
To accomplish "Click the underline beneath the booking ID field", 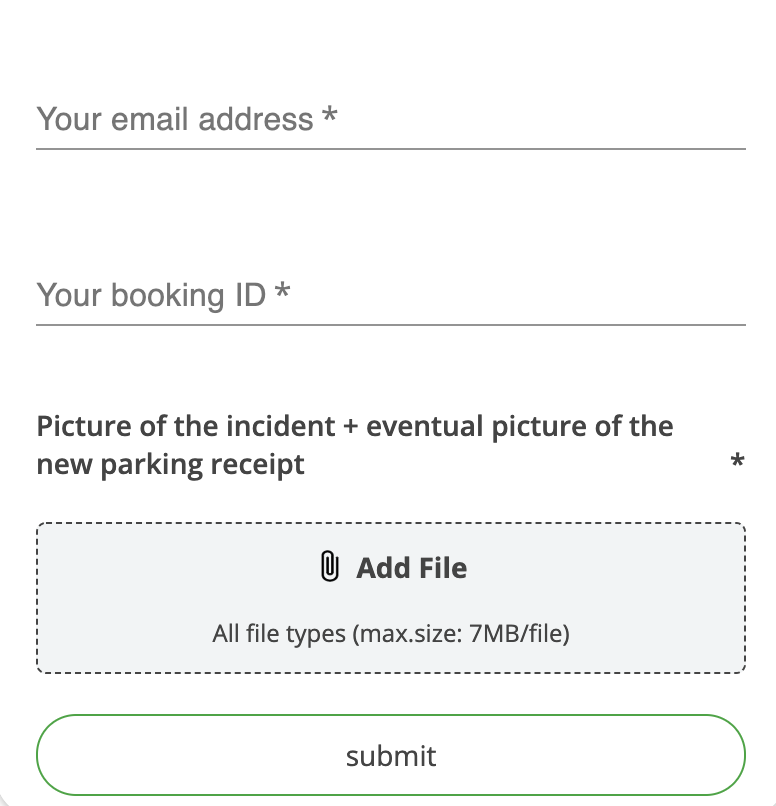I will coord(391,325).
